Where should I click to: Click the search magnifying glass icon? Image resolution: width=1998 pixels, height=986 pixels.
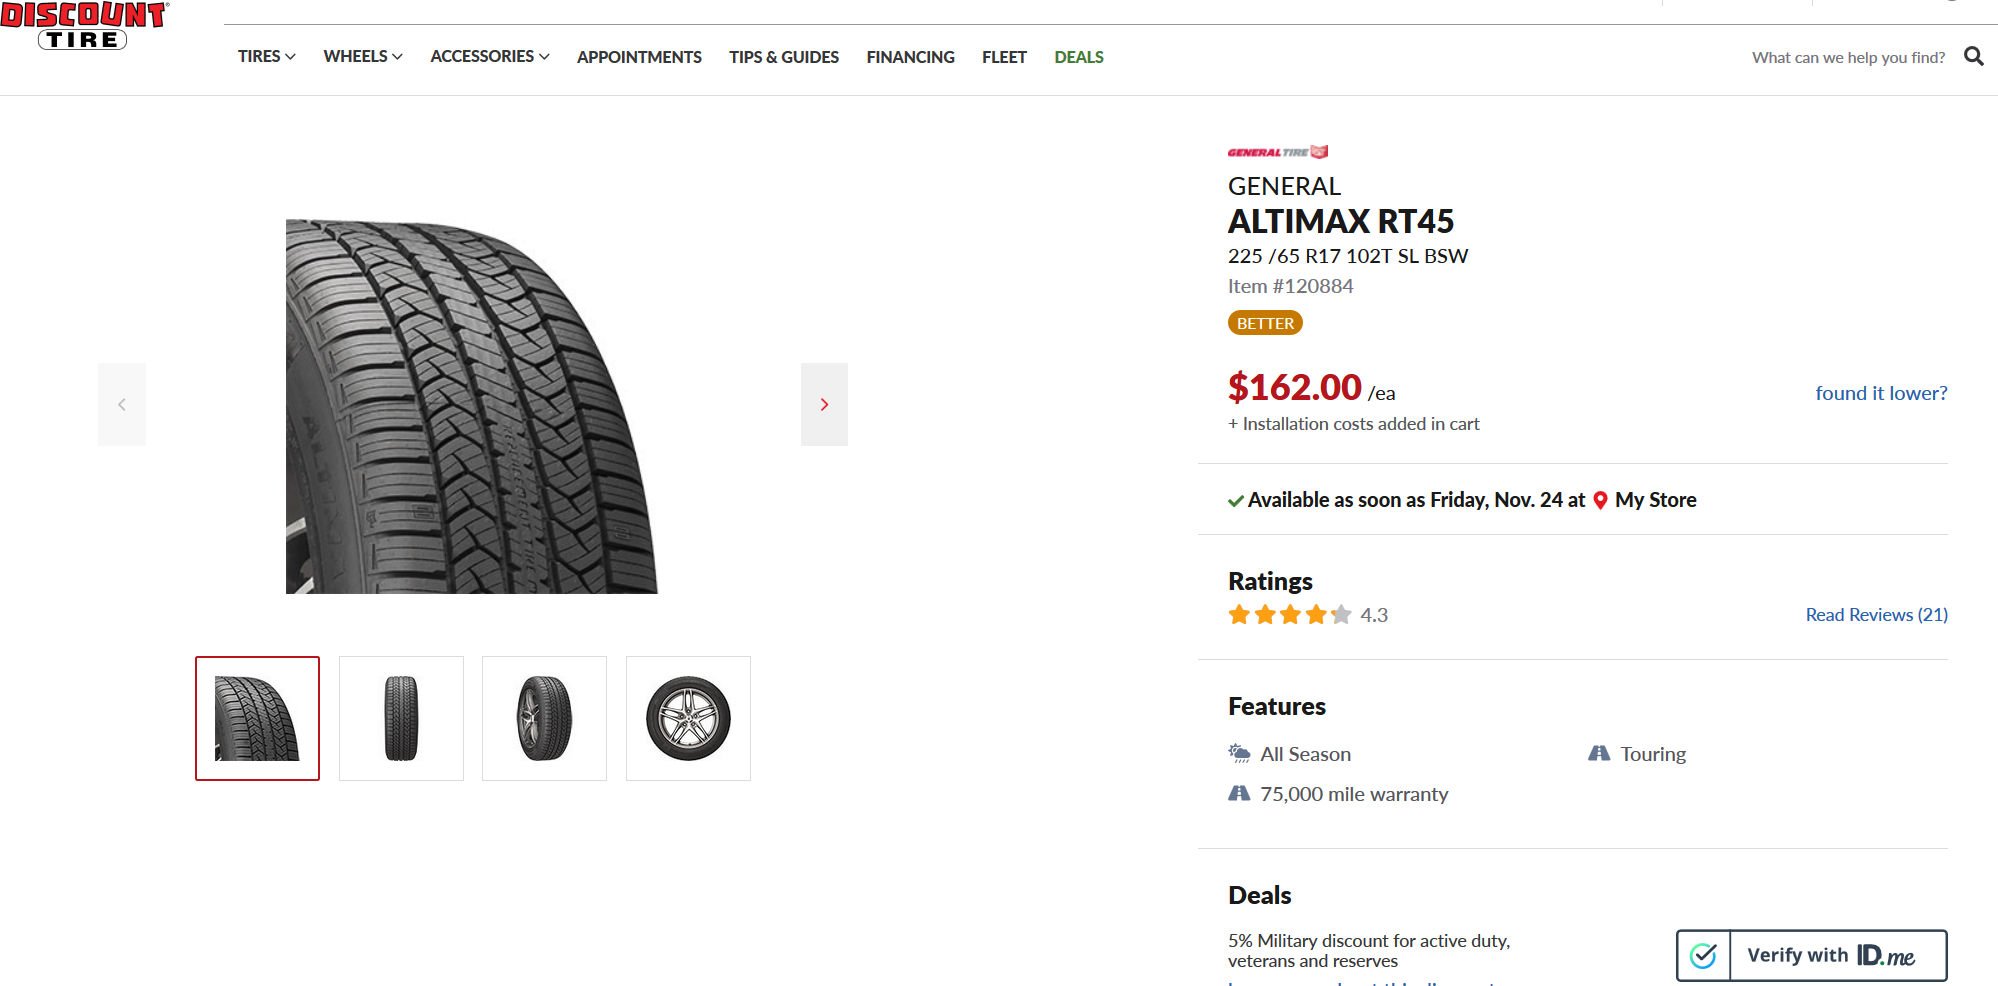point(1973,56)
